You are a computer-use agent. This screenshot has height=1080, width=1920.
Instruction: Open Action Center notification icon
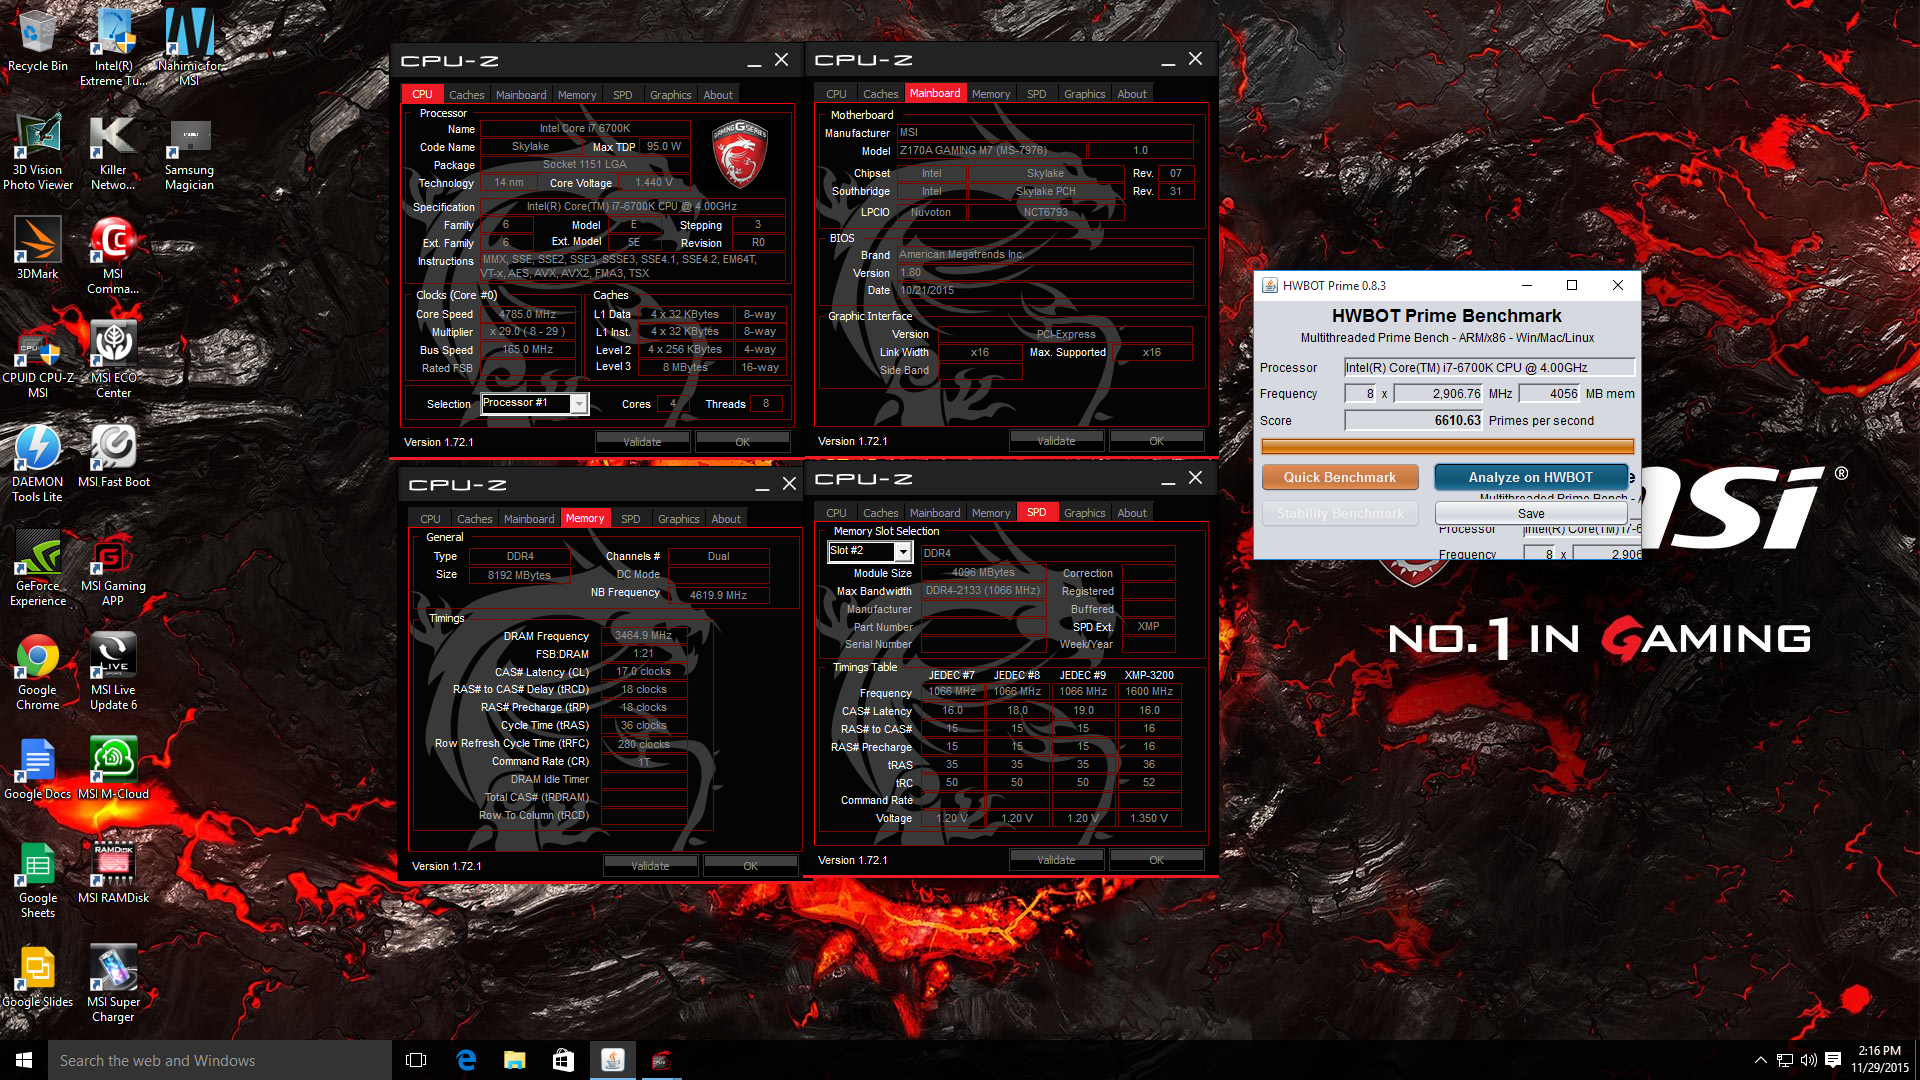pos(1833,1060)
